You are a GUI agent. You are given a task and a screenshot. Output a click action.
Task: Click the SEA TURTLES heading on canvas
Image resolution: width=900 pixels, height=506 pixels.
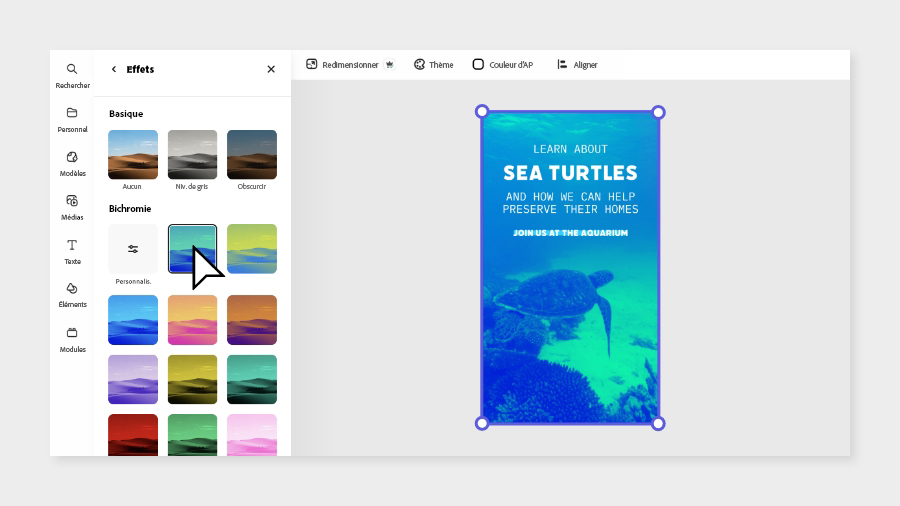click(570, 173)
